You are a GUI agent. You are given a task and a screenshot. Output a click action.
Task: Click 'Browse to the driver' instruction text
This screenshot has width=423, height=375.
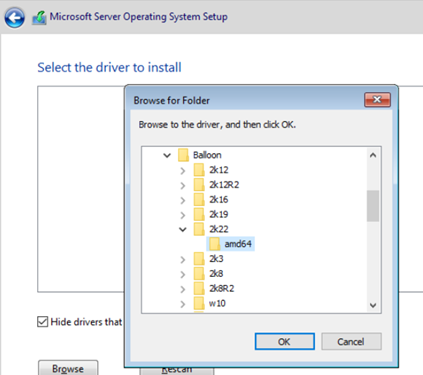[x=217, y=125]
